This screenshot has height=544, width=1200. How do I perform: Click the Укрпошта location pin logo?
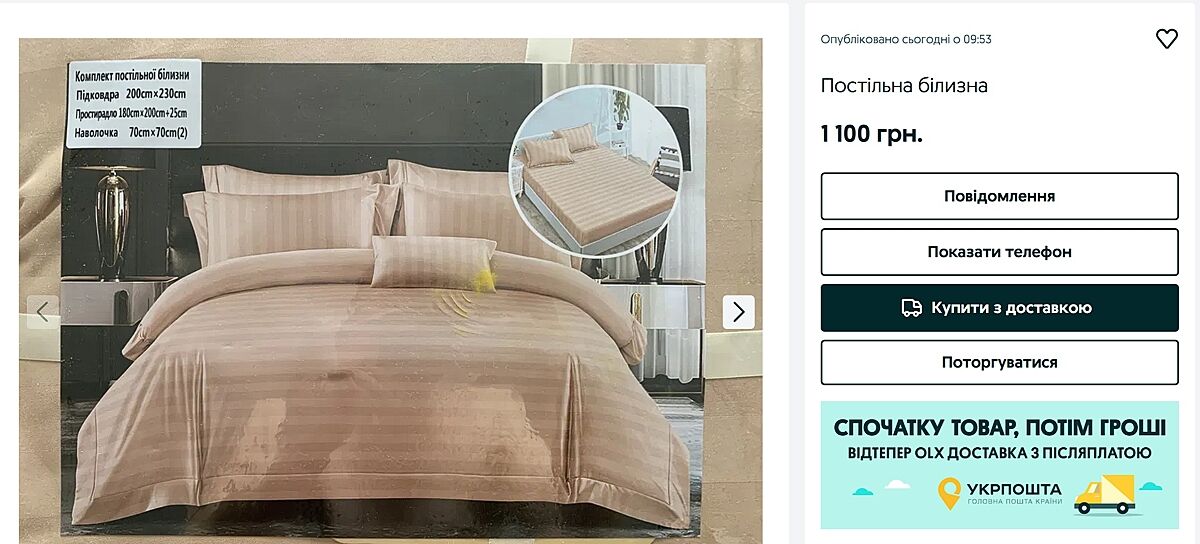949,494
